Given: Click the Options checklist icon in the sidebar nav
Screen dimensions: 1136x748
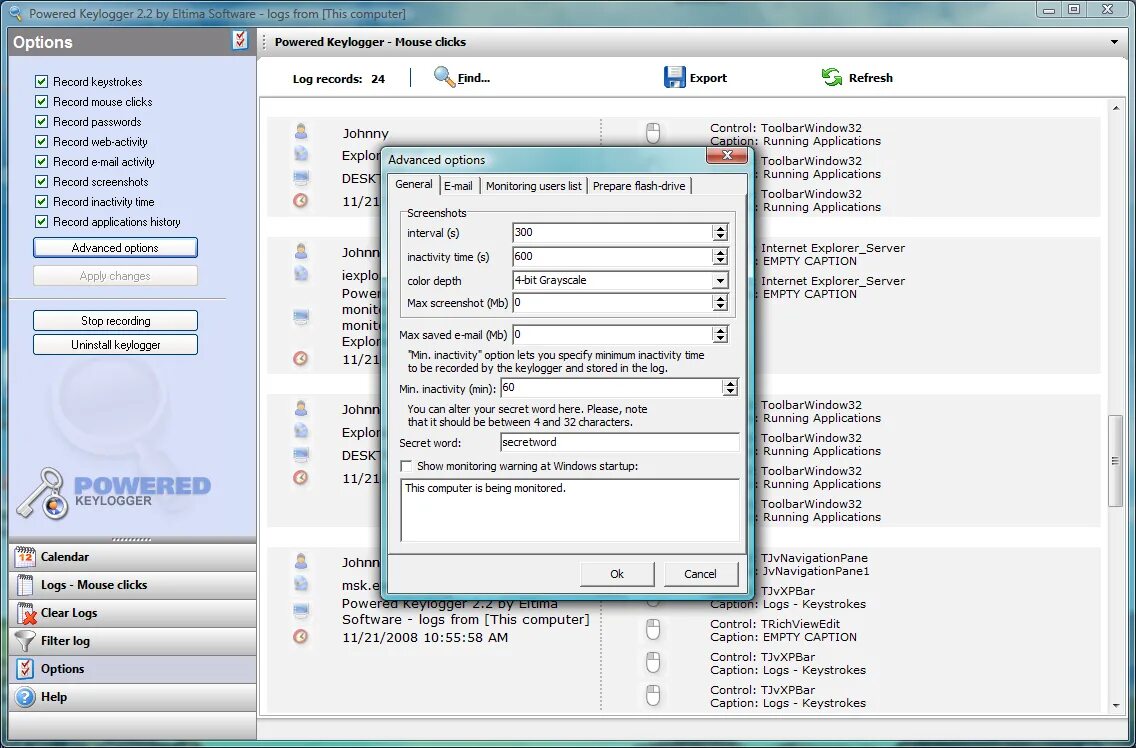Looking at the screenshot, I should tap(25, 668).
